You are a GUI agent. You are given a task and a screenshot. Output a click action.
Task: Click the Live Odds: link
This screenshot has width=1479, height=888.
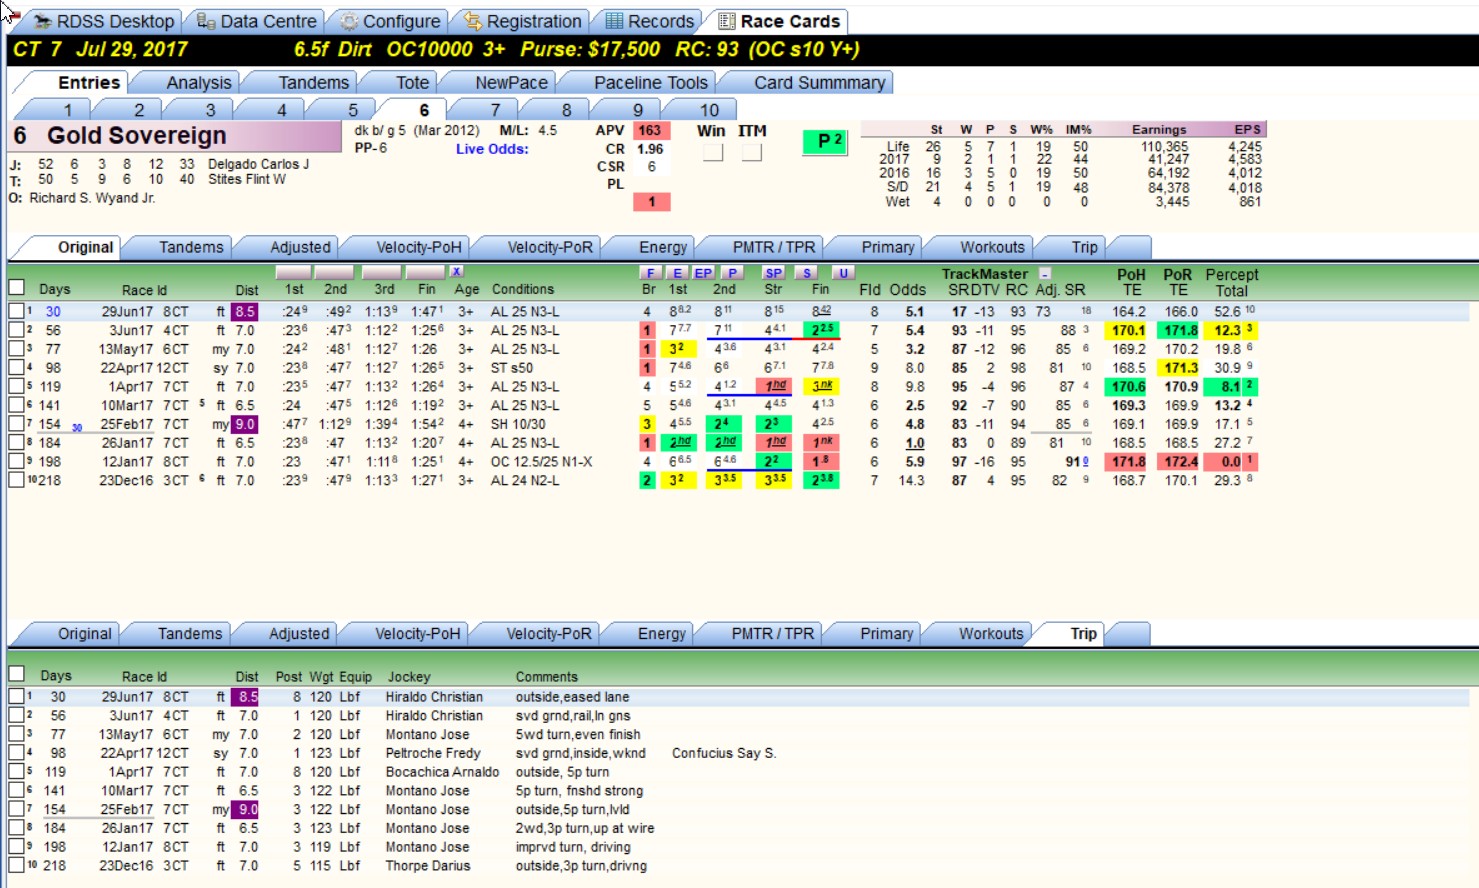[x=492, y=149]
